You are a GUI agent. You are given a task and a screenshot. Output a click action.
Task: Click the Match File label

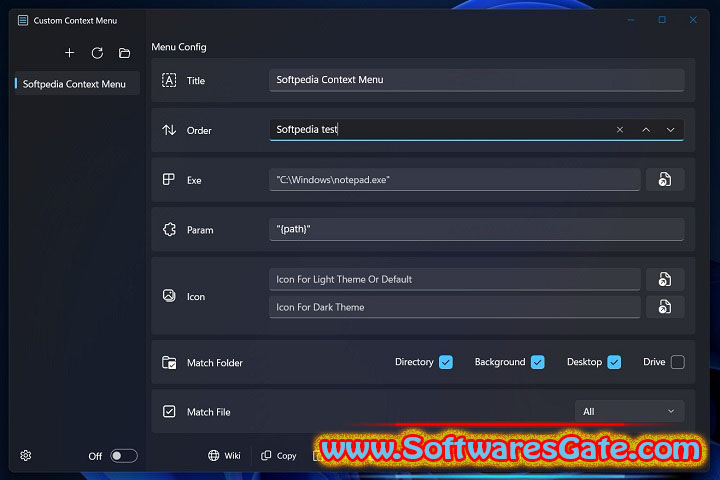point(208,412)
